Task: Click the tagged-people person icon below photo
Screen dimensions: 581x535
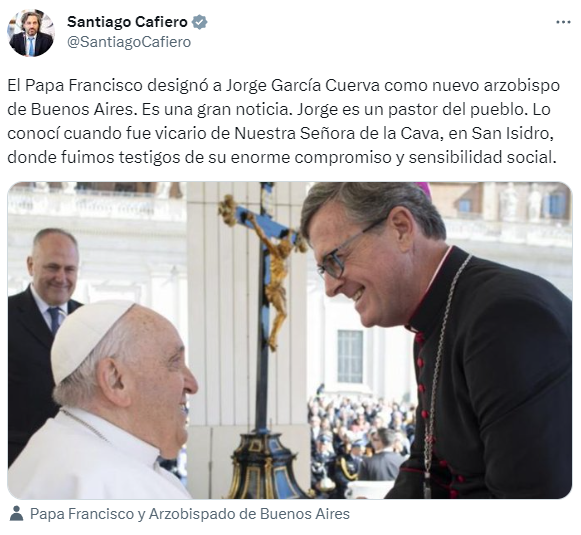Action: pos(16,514)
